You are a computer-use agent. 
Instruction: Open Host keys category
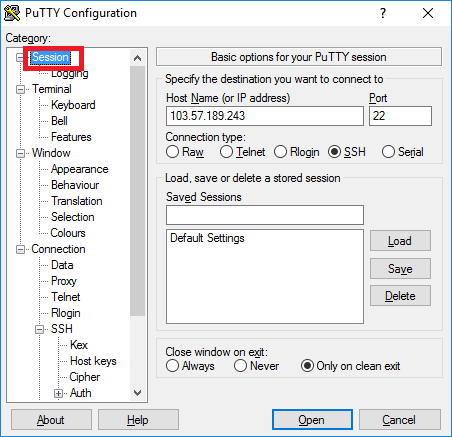93,361
